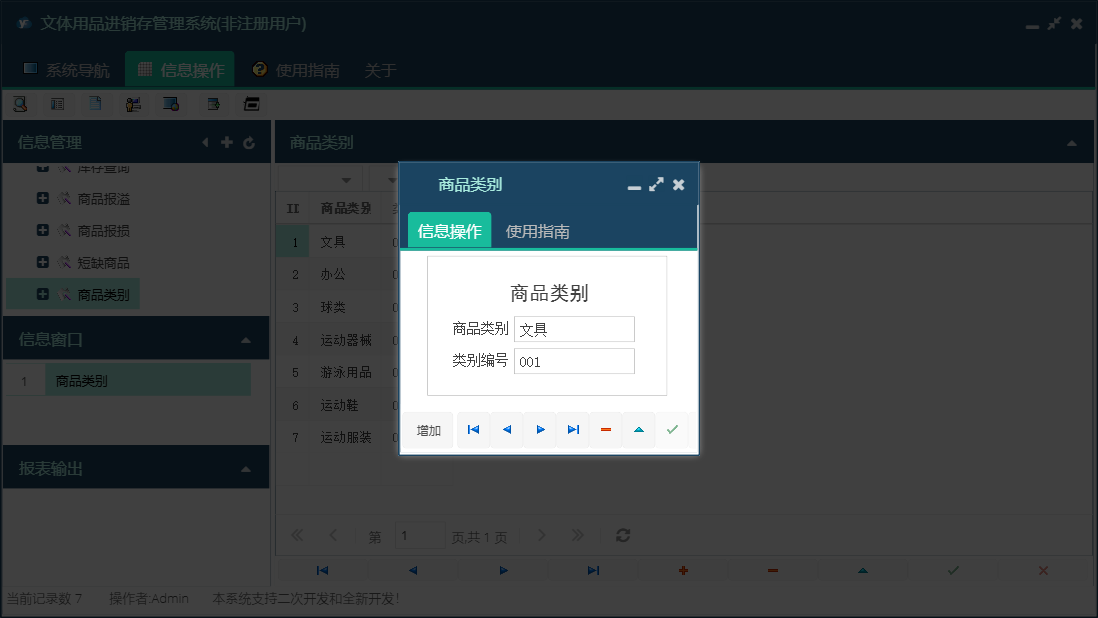The width and height of the screenshot is (1098, 618).
Task: Click the 增加 button in the dialog
Action: (428, 429)
